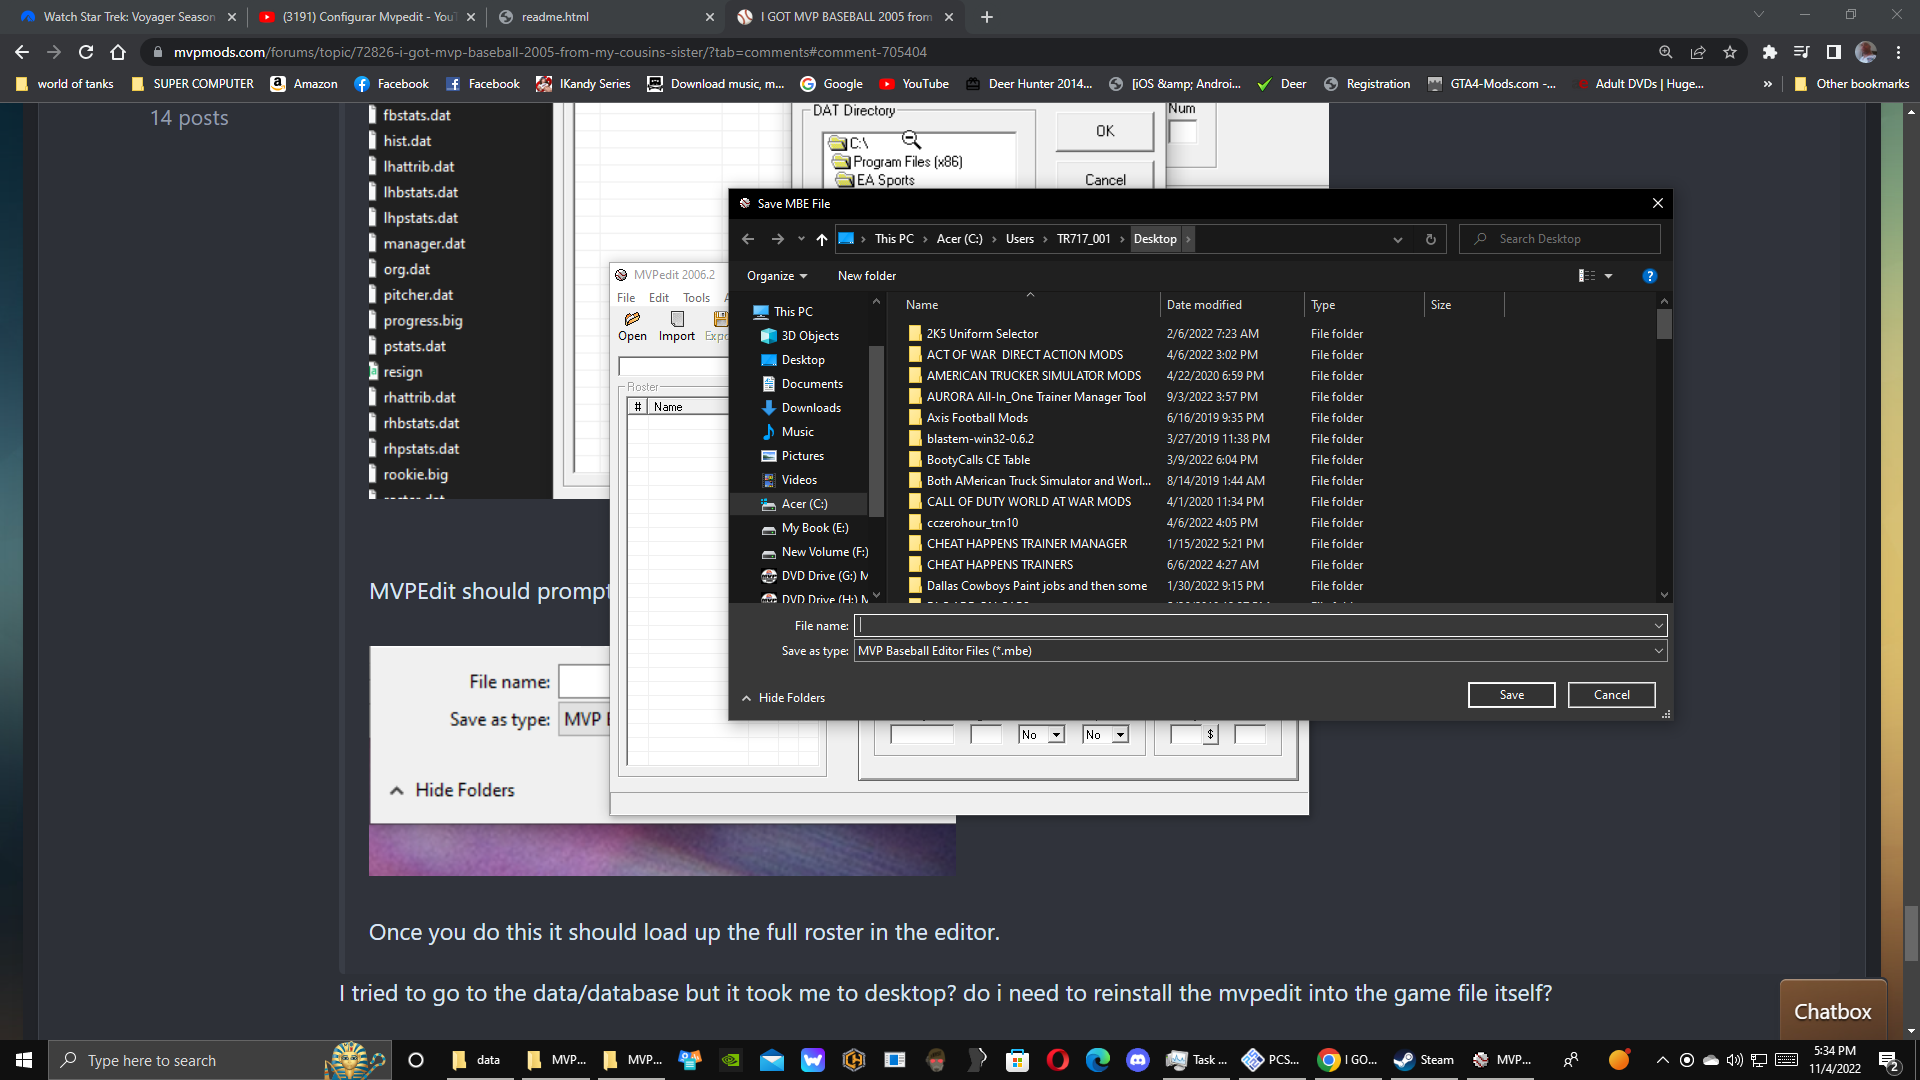Click the File name input field

pyautogui.click(x=1253, y=626)
